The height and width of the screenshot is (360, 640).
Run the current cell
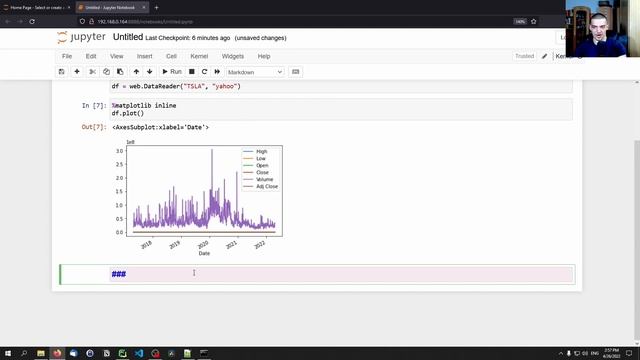click(x=172, y=72)
